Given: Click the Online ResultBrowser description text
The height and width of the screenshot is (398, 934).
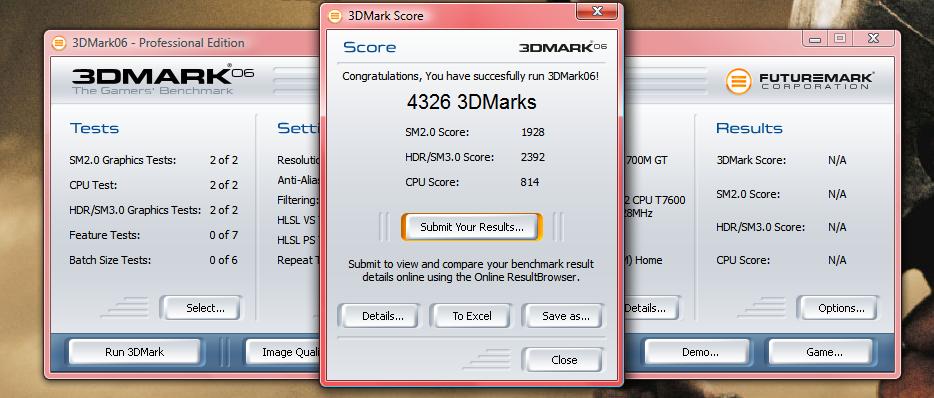Looking at the screenshot, I should click(x=471, y=270).
